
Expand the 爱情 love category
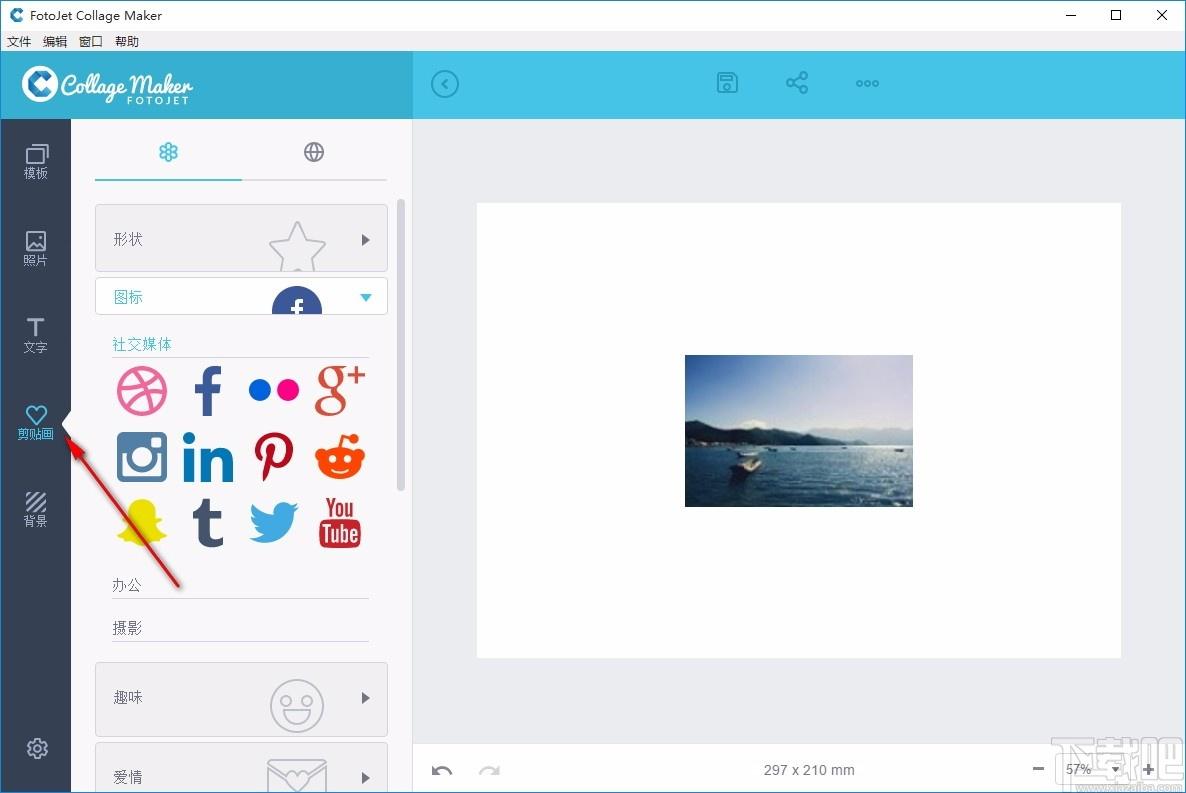(x=241, y=769)
